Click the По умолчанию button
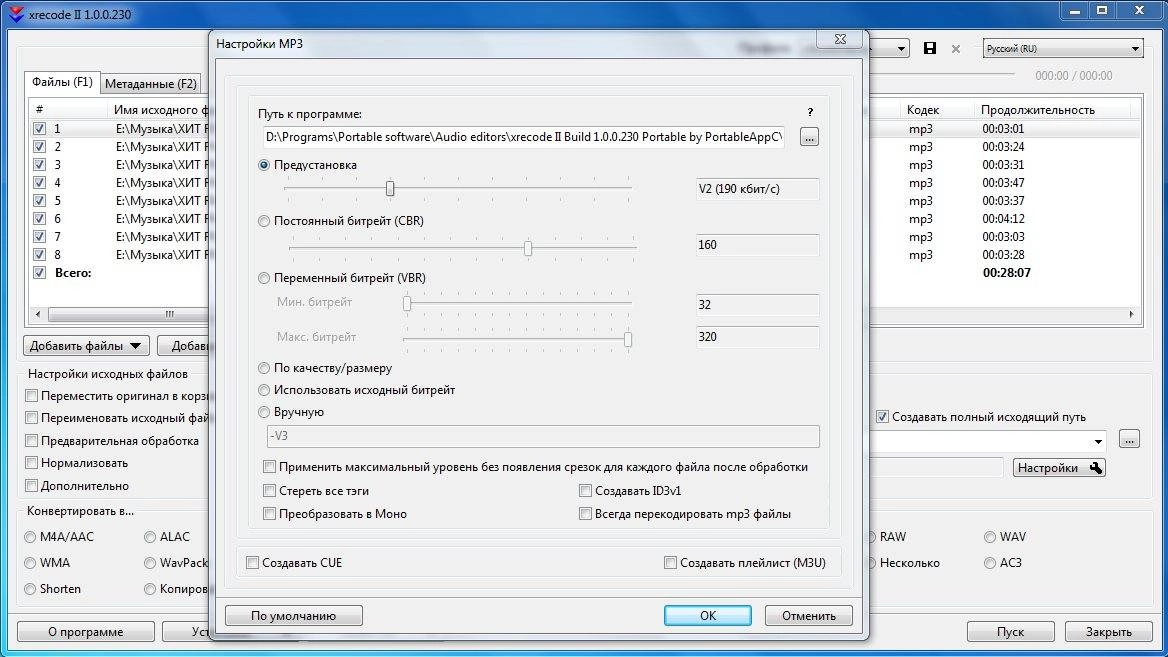The image size is (1168, 657). point(293,616)
